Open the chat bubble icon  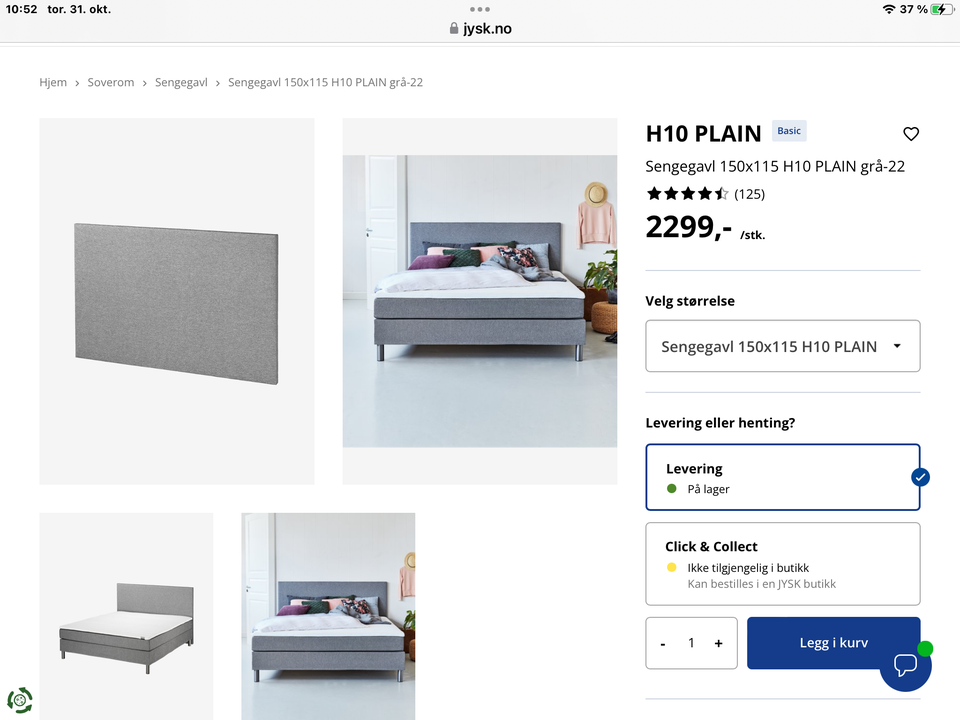pyautogui.click(x=906, y=664)
